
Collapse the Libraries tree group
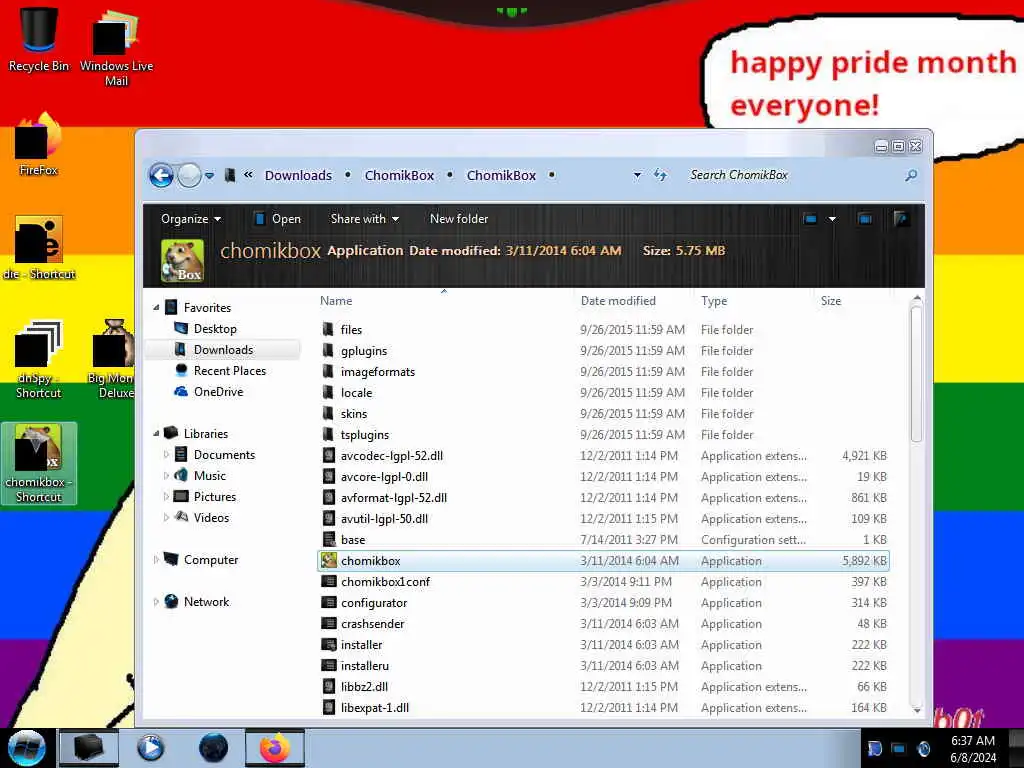click(156, 433)
